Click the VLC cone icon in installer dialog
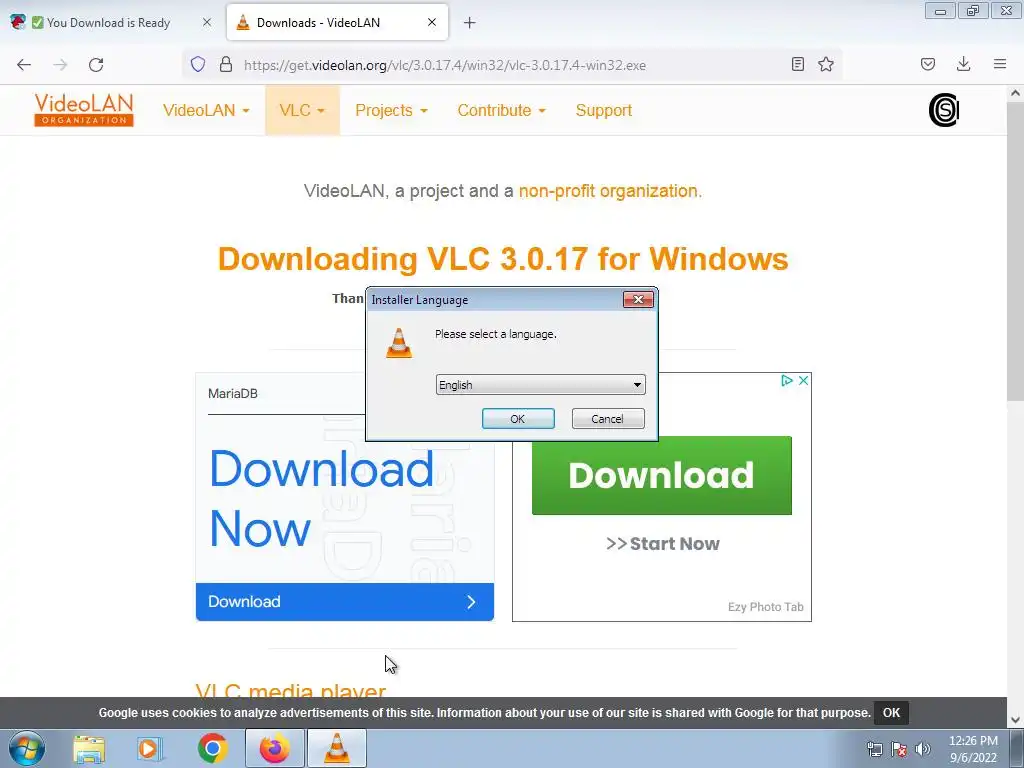The width and height of the screenshot is (1024, 768). pyautogui.click(x=399, y=343)
